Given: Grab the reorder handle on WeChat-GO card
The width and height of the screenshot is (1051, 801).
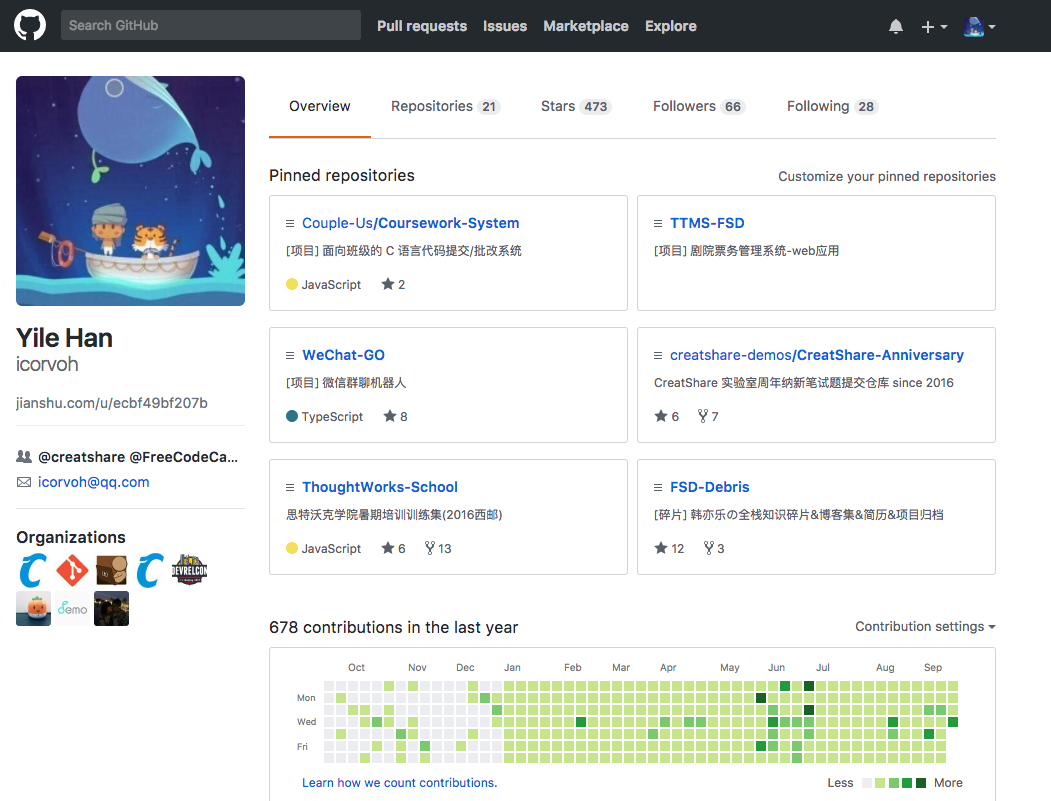Looking at the screenshot, I should pyautogui.click(x=290, y=355).
